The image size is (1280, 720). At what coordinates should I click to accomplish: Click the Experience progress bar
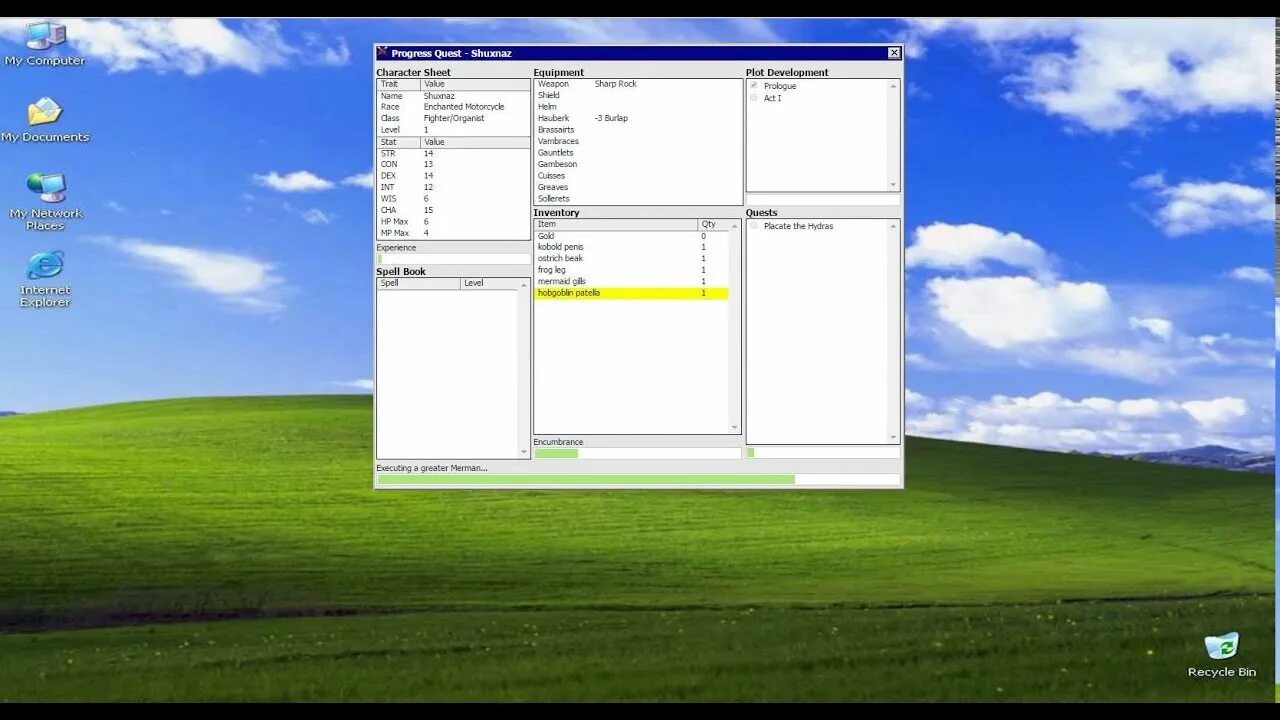coord(453,259)
